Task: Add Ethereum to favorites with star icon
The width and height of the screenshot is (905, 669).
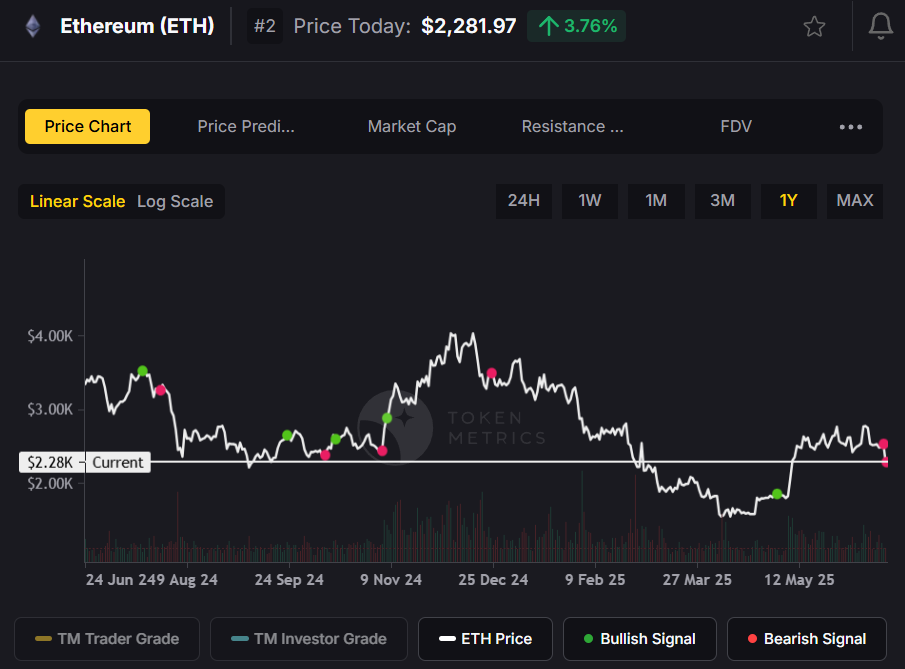Action: click(x=814, y=27)
